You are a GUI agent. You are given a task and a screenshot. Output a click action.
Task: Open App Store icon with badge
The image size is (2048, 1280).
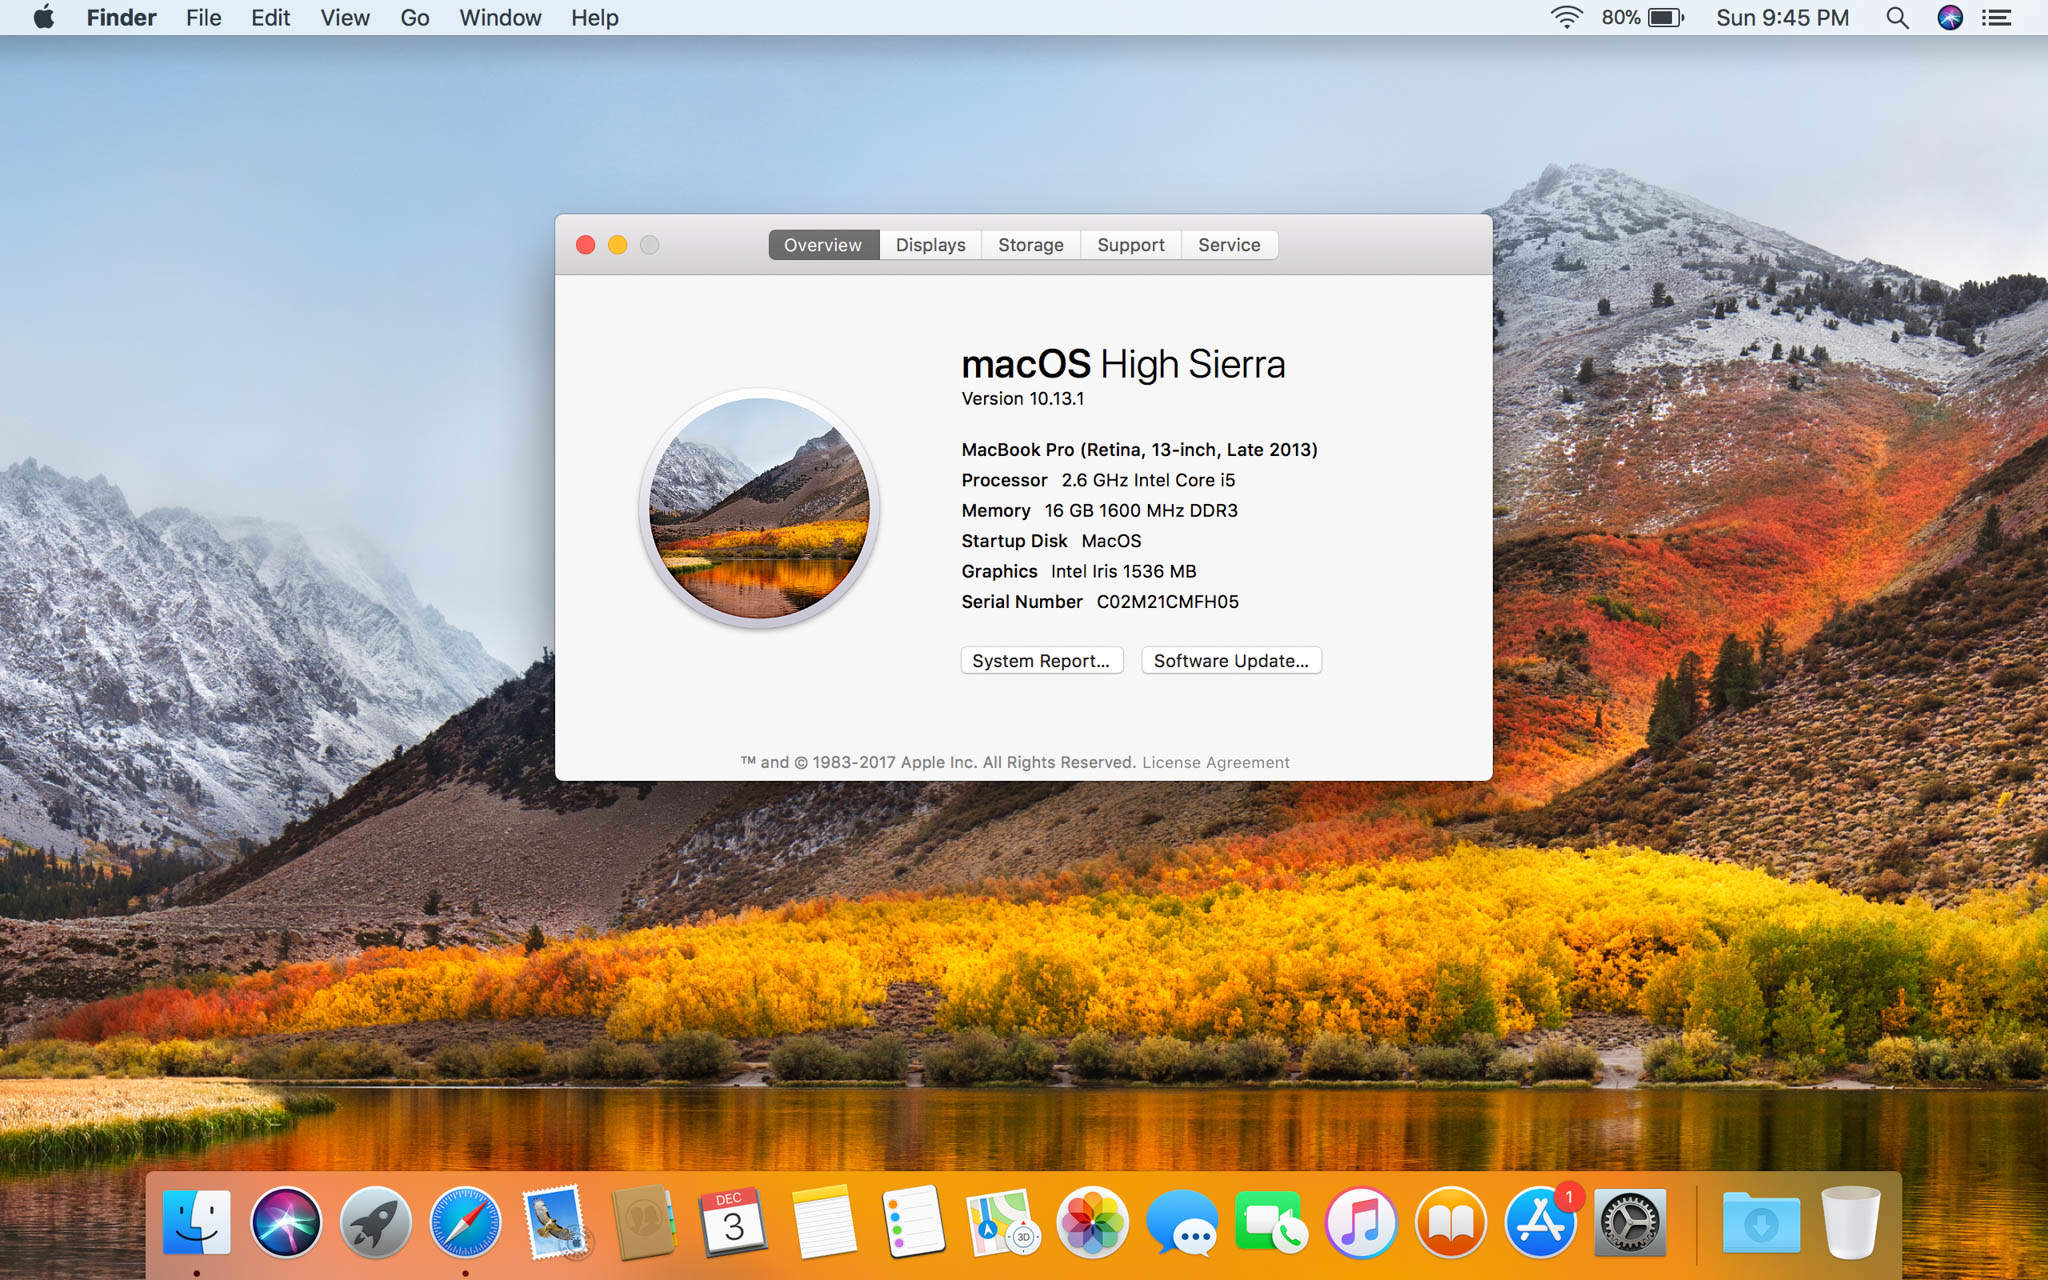pos(1541,1222)
